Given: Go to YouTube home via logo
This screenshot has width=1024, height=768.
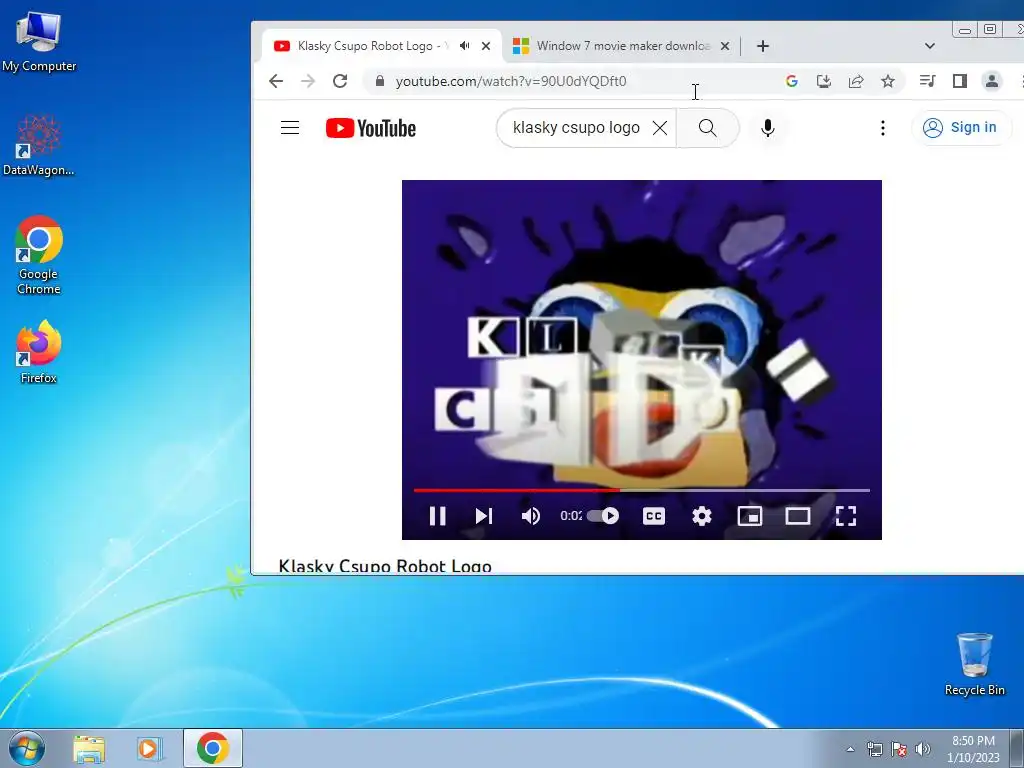Looking at the screenshot, I should (x=371, y=128).
